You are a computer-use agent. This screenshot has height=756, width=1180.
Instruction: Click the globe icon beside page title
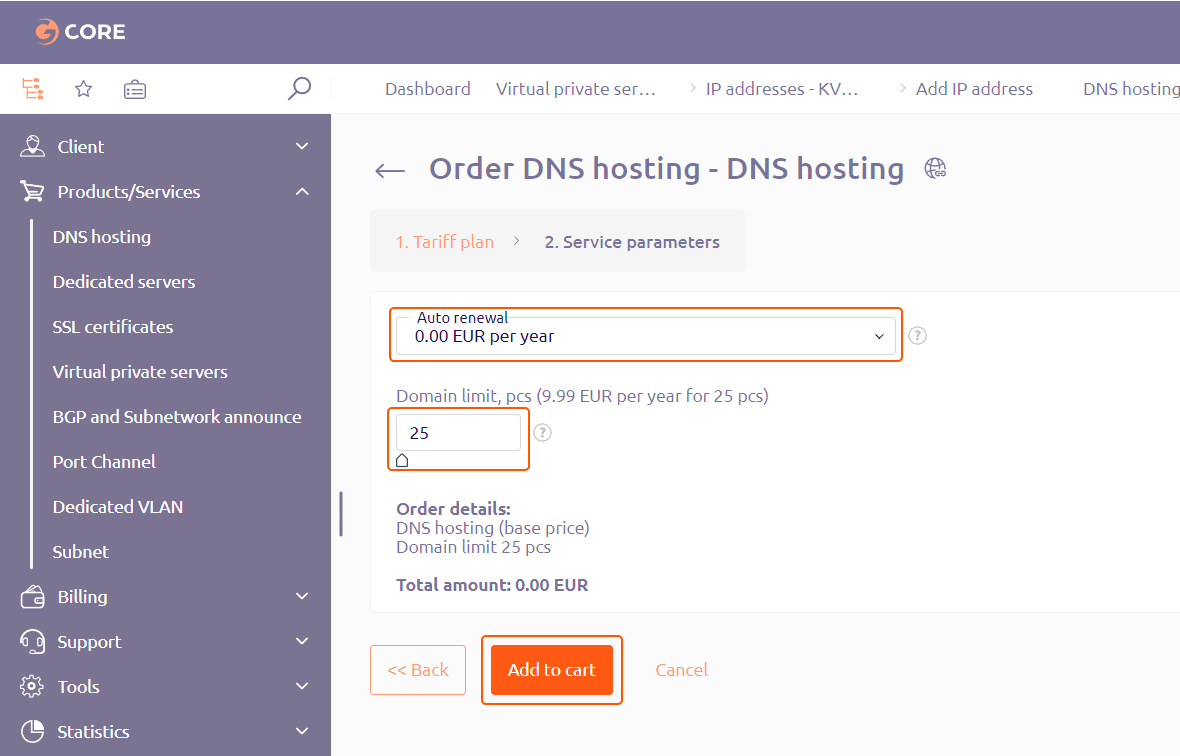coord(935,168)
